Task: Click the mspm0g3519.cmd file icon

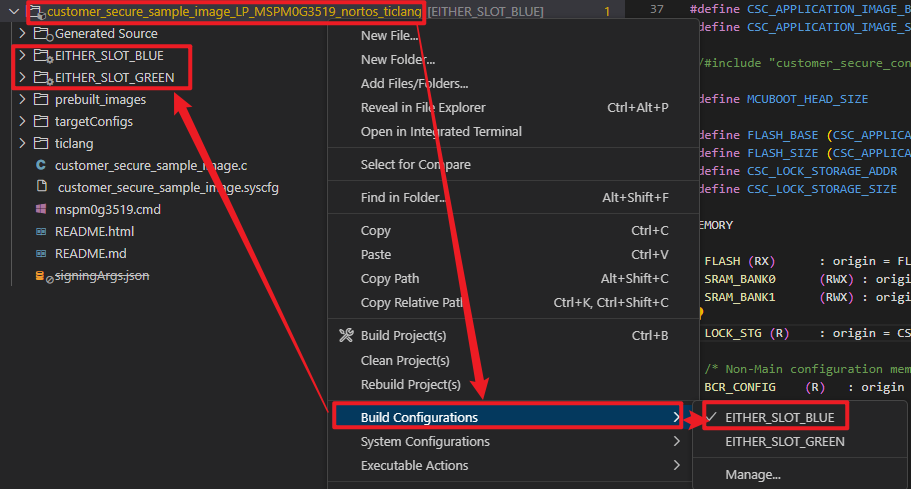Action: pyautogui.click(x=41, y=209)
